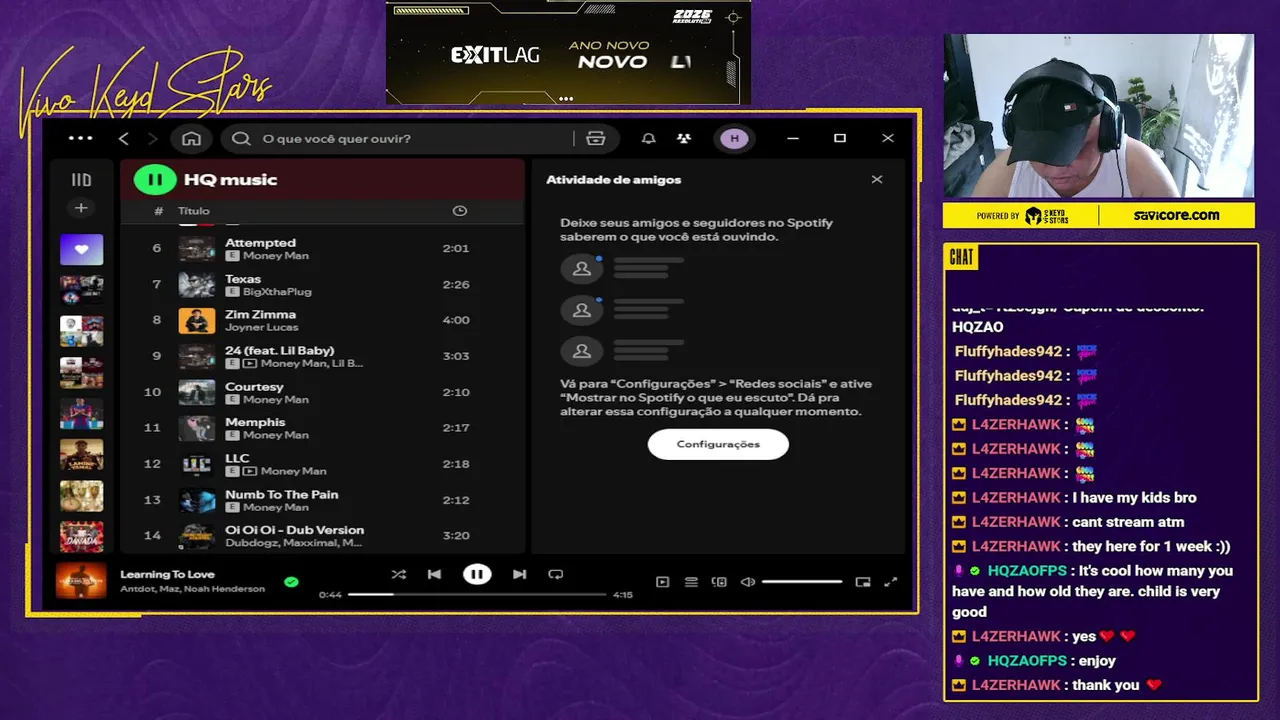
Task: Enter full screen with expand icon
Action: [x=891, y=582]
